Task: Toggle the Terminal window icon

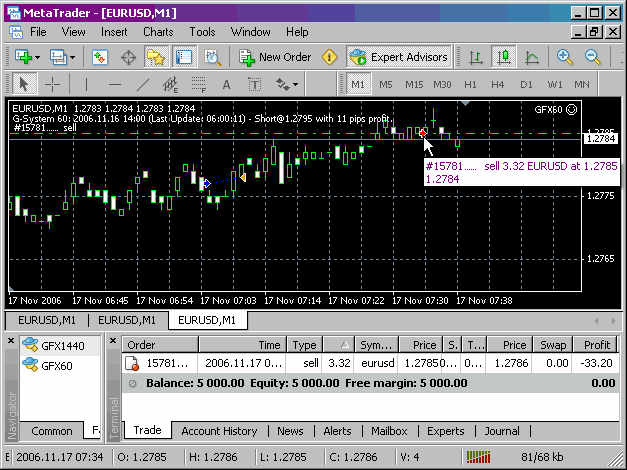Action: point(184,57)
